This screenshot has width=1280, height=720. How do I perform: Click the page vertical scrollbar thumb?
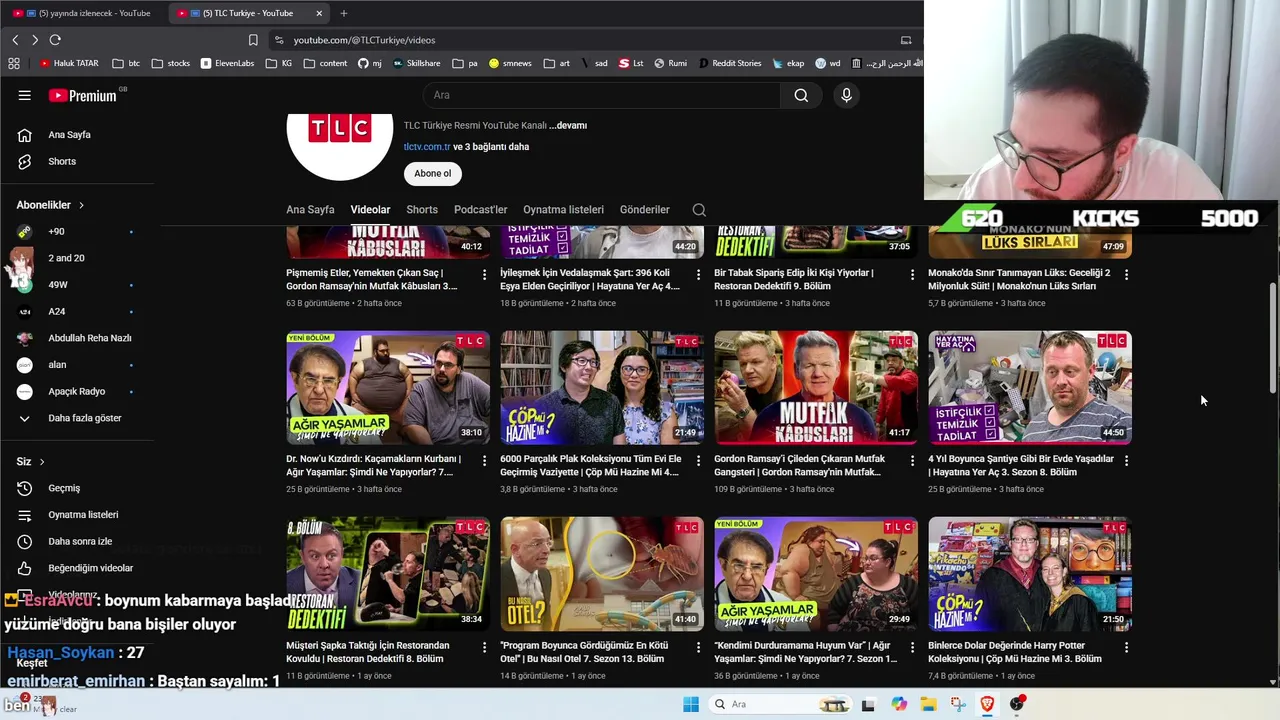click(x=1273, y=338)
